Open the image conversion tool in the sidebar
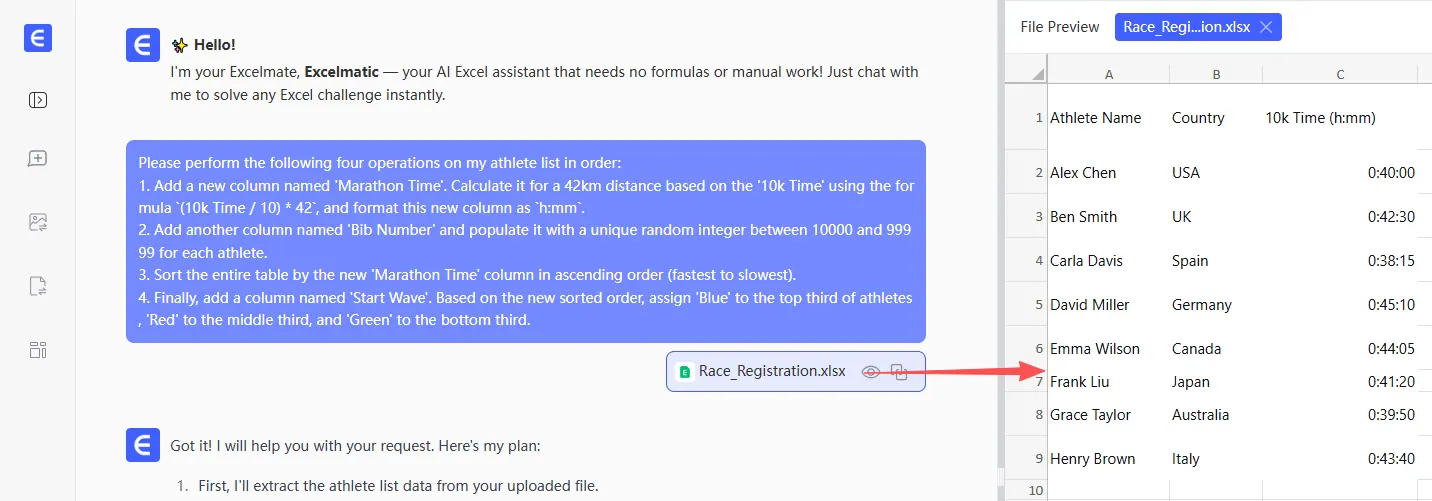Viewport: 1432px width, 501px height. coord(38,223)
